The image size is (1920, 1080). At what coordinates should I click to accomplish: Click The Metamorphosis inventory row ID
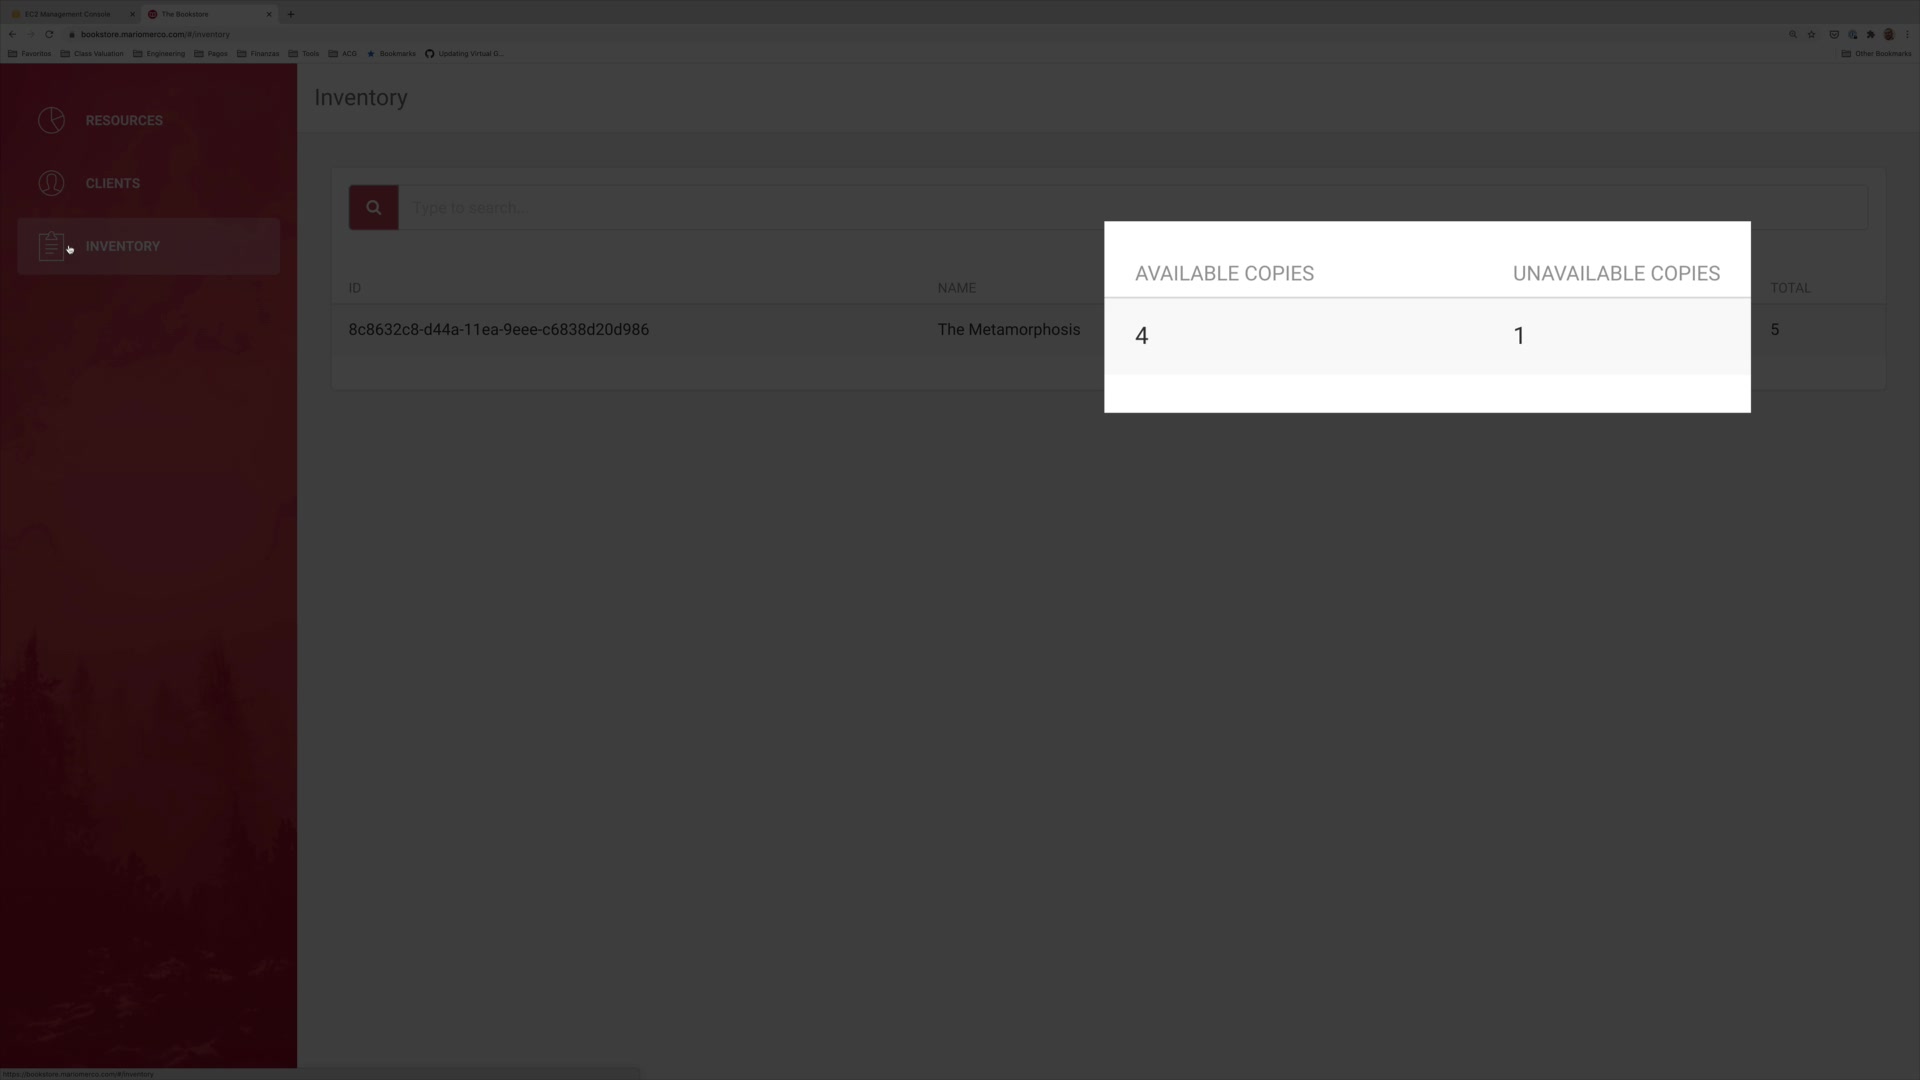498,330
